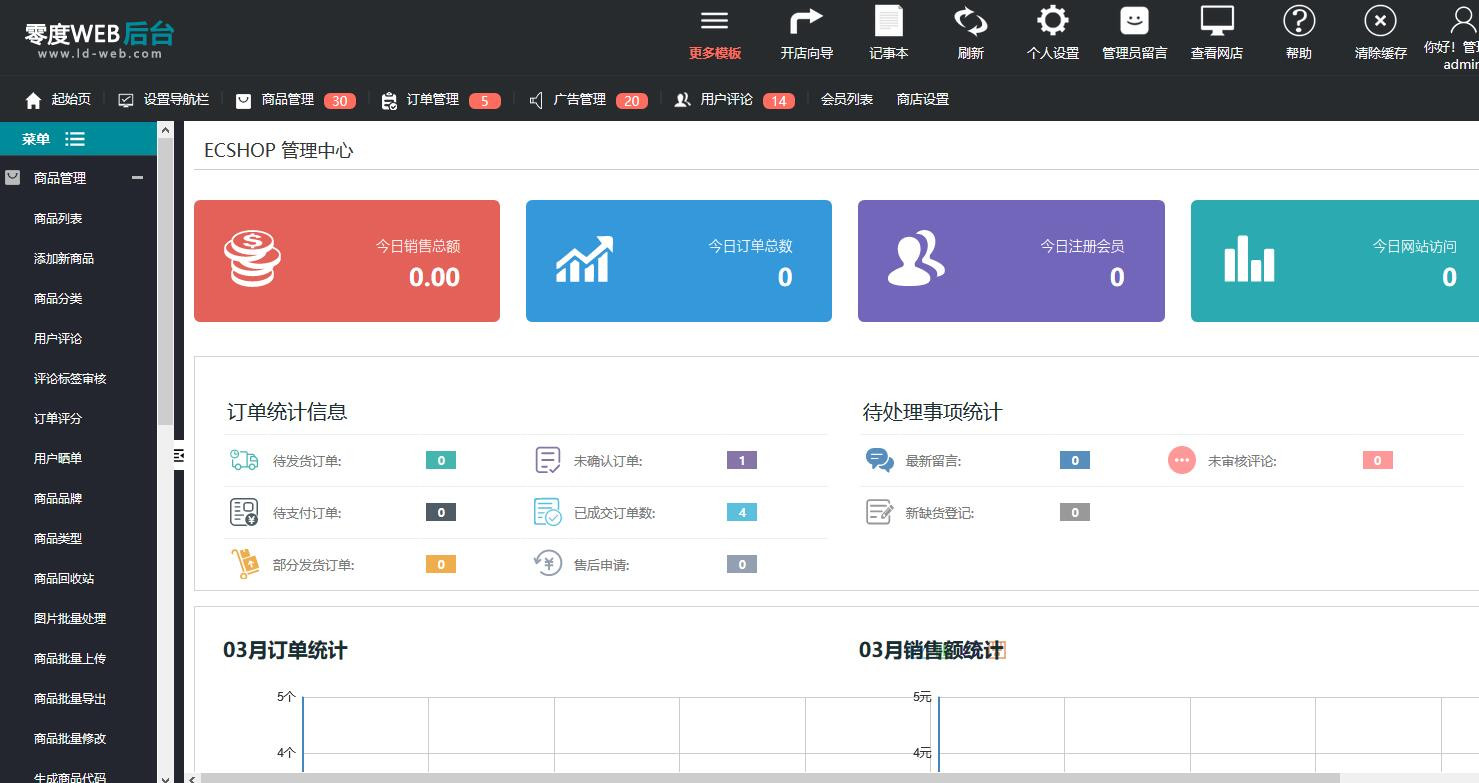Viewport: 1479px width, 783px height.
Task: Select 添加新商品 in the sidebar
Action: point(64,258)
